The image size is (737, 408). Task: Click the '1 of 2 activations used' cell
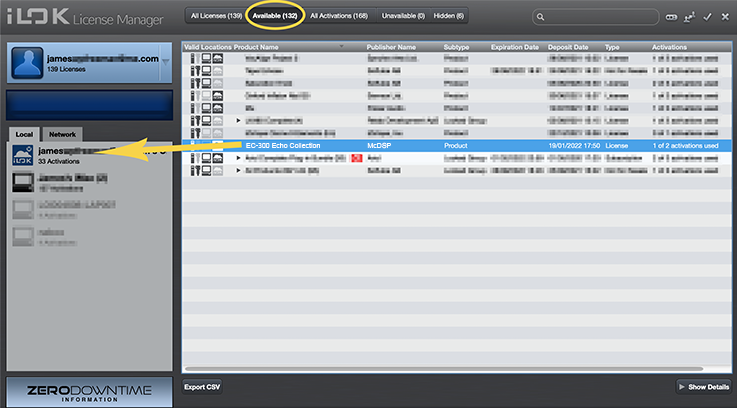click(x=685, y=146)
